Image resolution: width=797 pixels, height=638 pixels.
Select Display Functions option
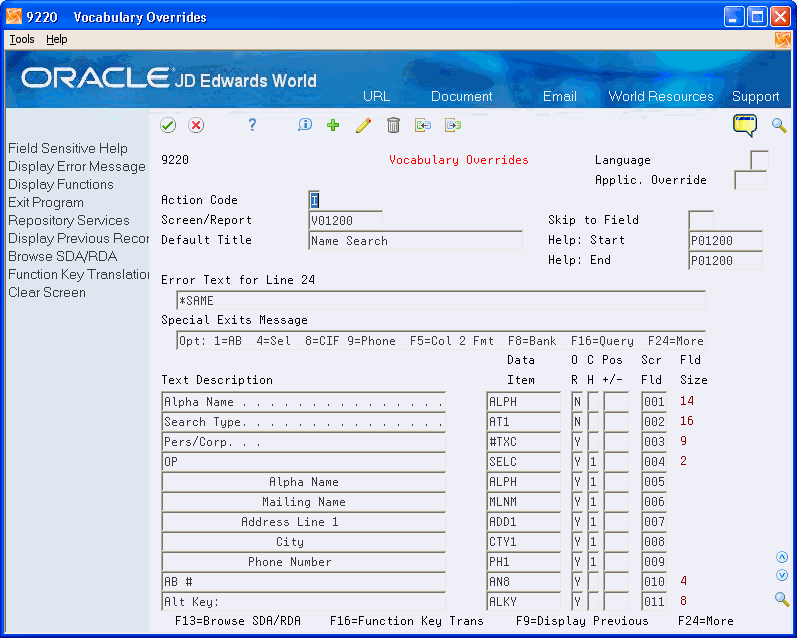coord(60,185)
